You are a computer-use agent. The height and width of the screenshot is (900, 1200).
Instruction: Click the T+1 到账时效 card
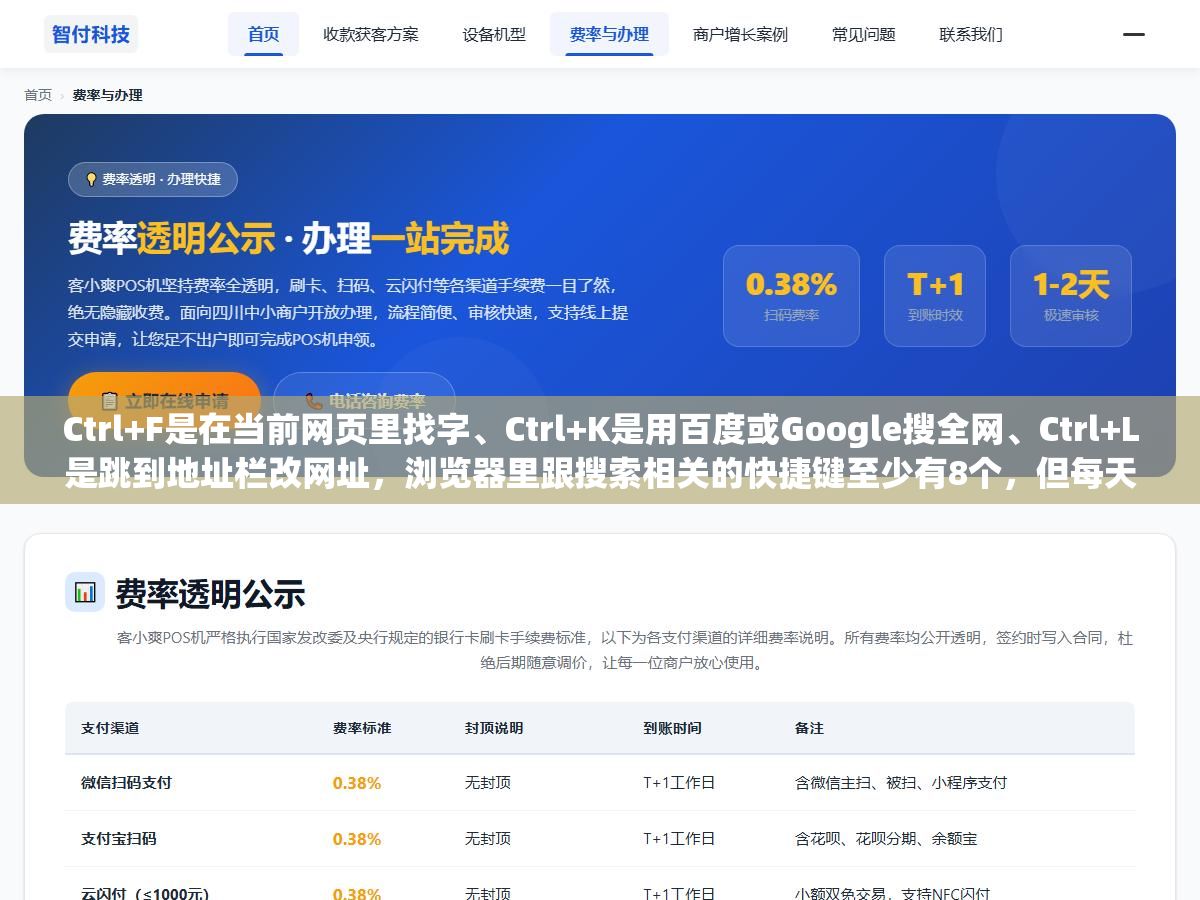[x=935, y=296]
